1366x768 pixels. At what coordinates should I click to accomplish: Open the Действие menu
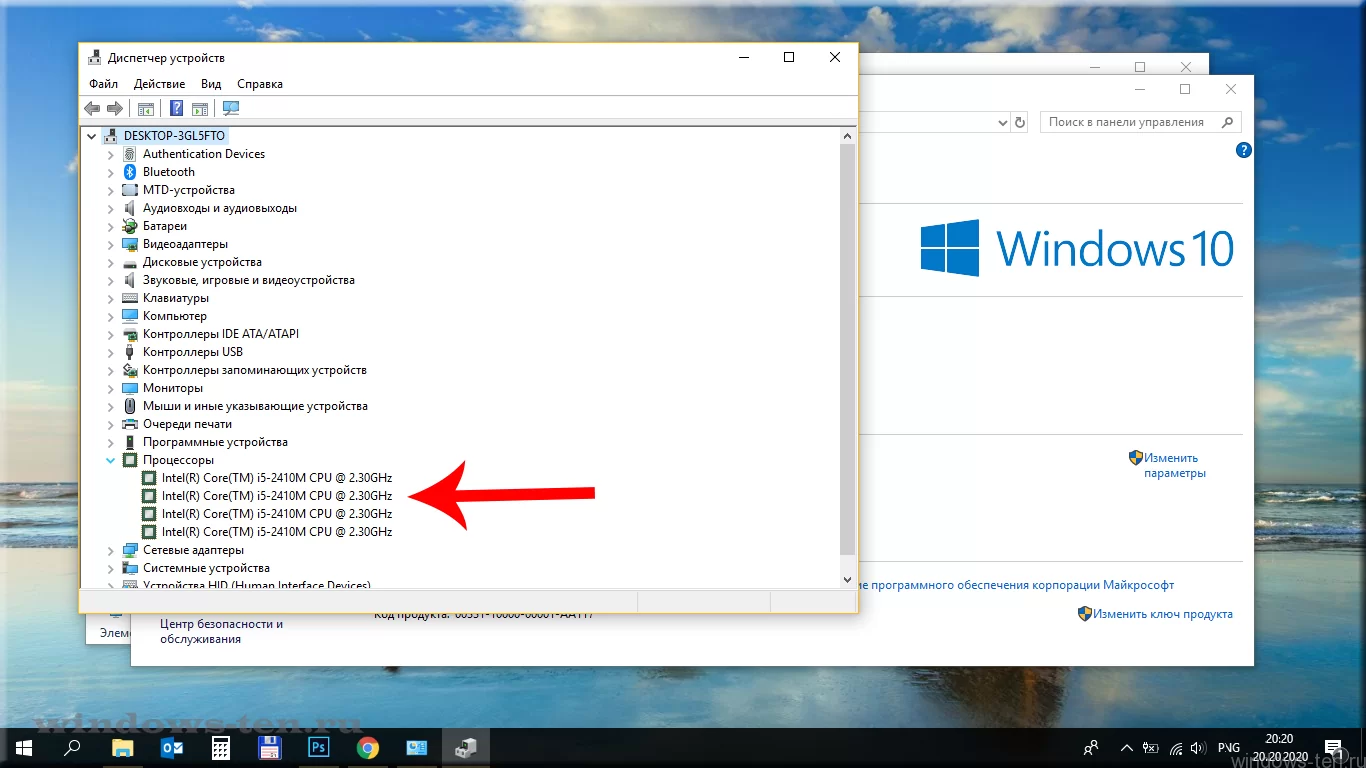[159, 84]
